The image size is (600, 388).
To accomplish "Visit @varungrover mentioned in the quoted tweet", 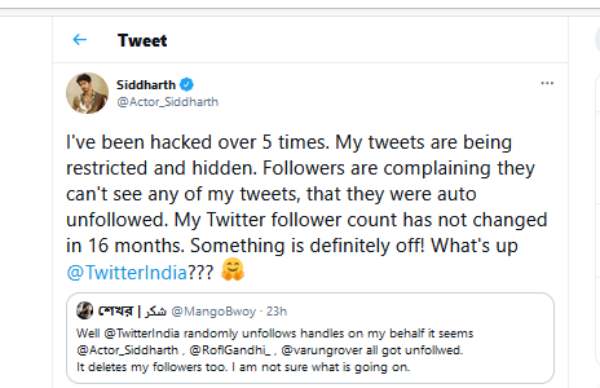I will pyautogui.click(x=322, y=350).
